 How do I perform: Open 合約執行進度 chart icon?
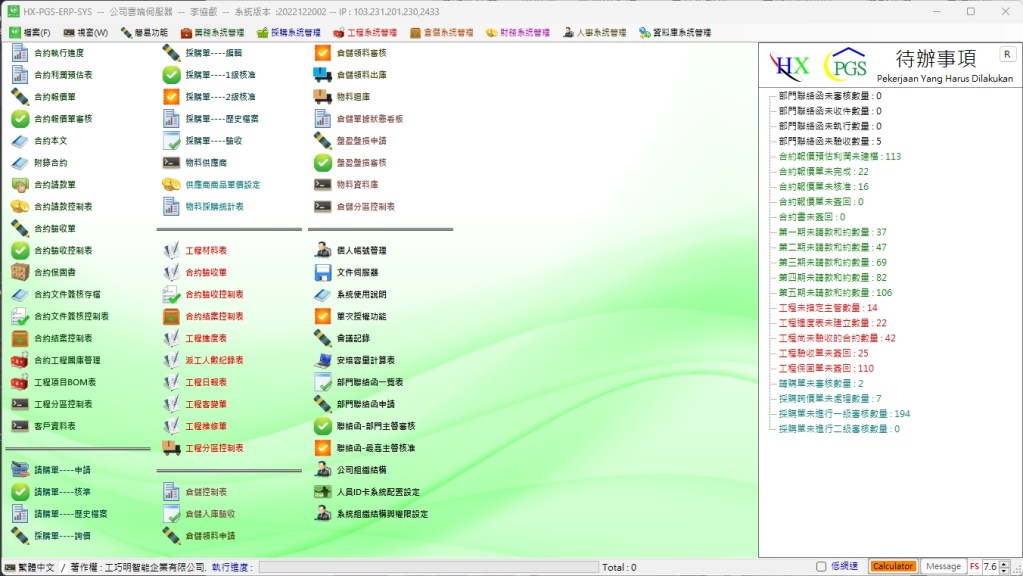[20, 52]
